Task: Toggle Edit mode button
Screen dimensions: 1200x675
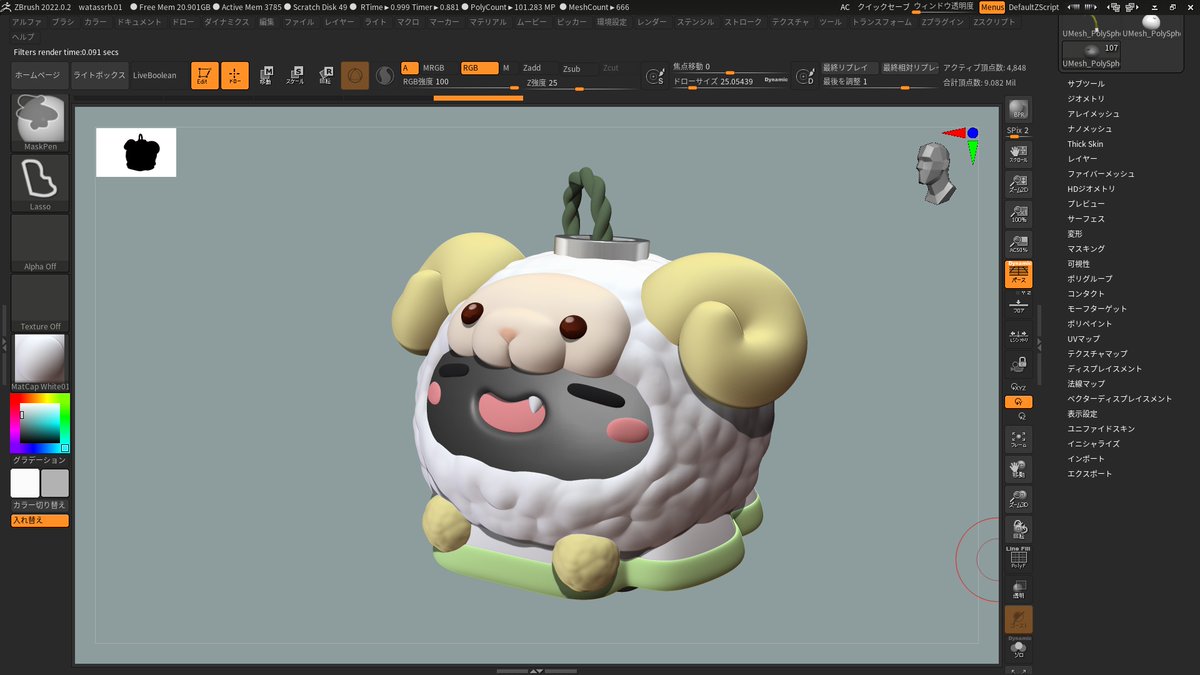Action: [x=205, y=75]
